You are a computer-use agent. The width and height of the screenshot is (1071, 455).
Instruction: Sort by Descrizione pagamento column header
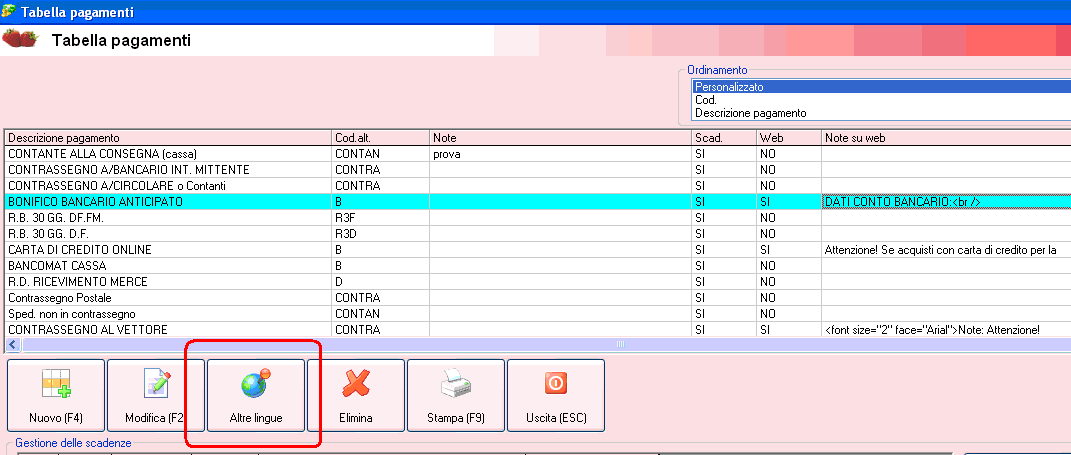(168, 137)
